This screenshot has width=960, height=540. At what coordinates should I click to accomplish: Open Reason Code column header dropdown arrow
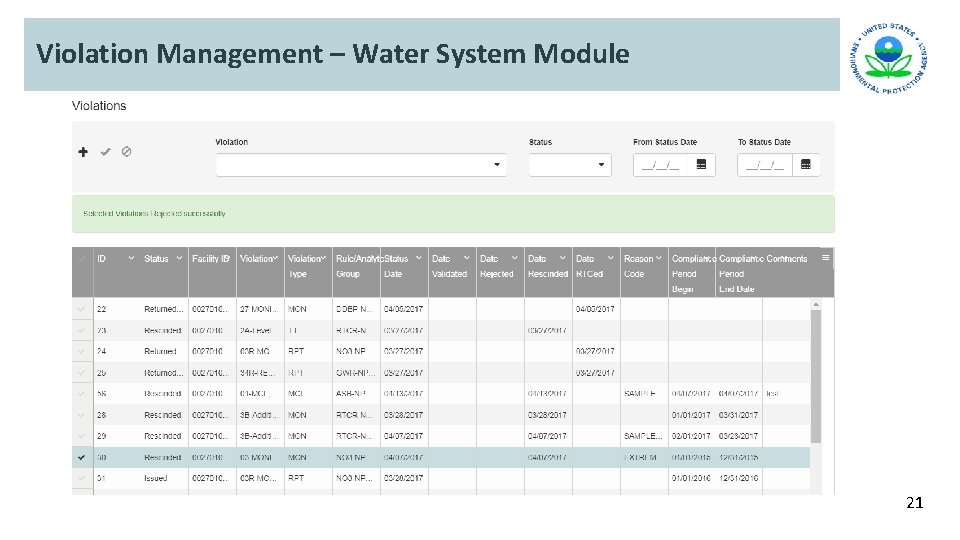[x=659, y=258]
